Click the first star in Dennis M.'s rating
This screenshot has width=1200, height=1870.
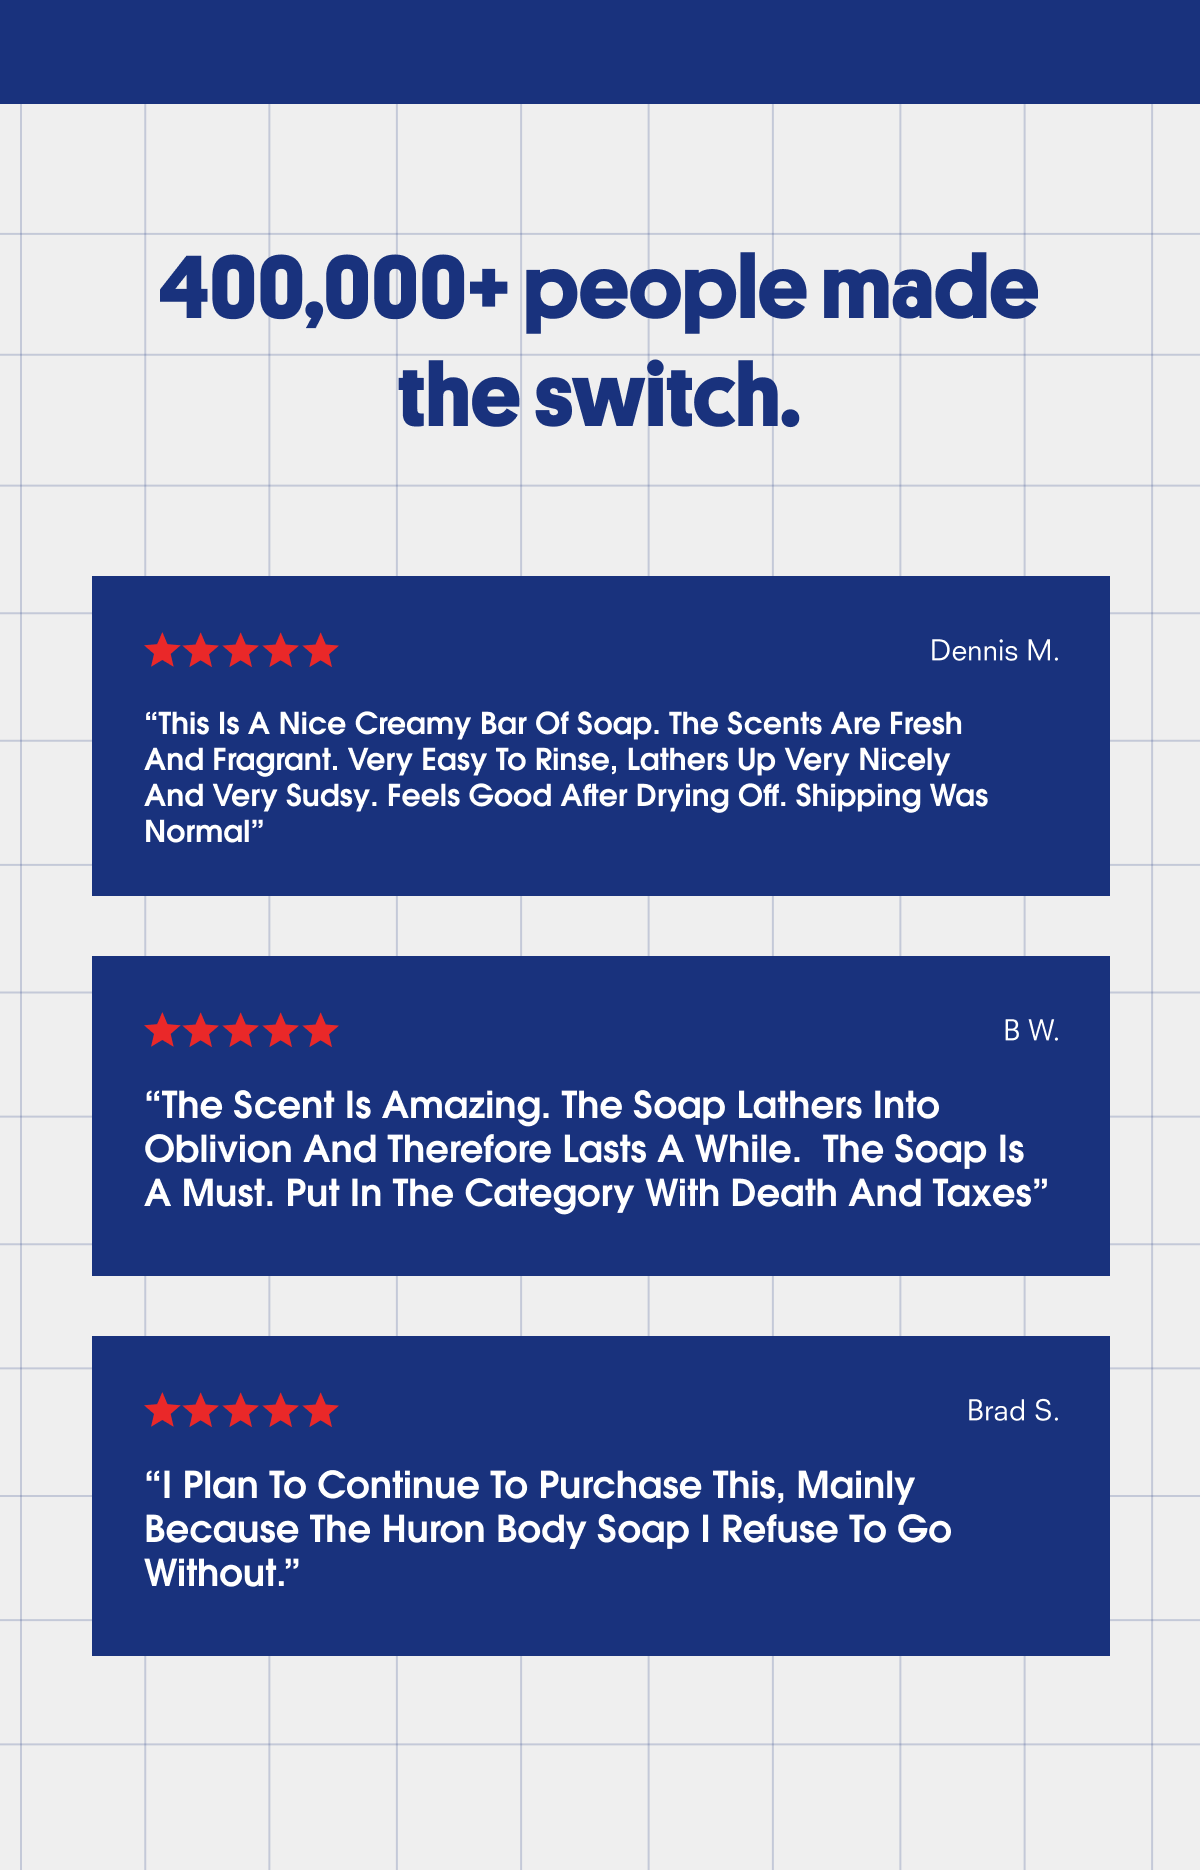tap(162, 651)
